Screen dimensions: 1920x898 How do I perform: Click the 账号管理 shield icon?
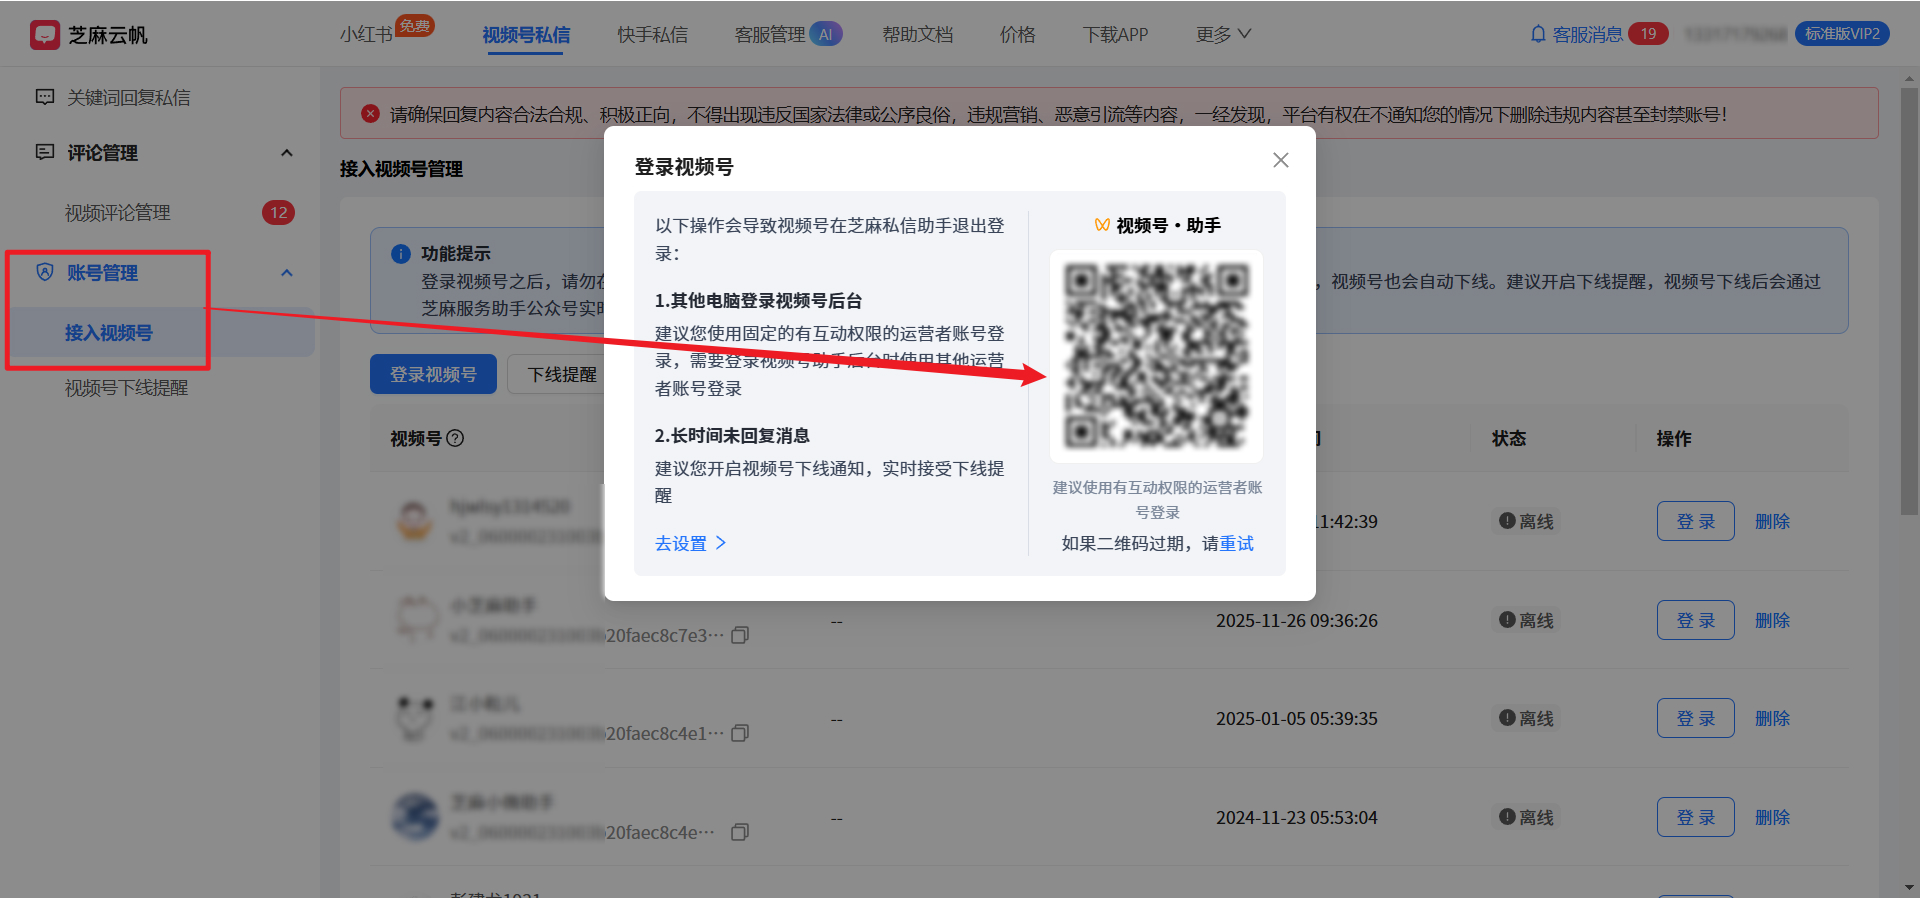pyautogui.click(x=45, y=272)
